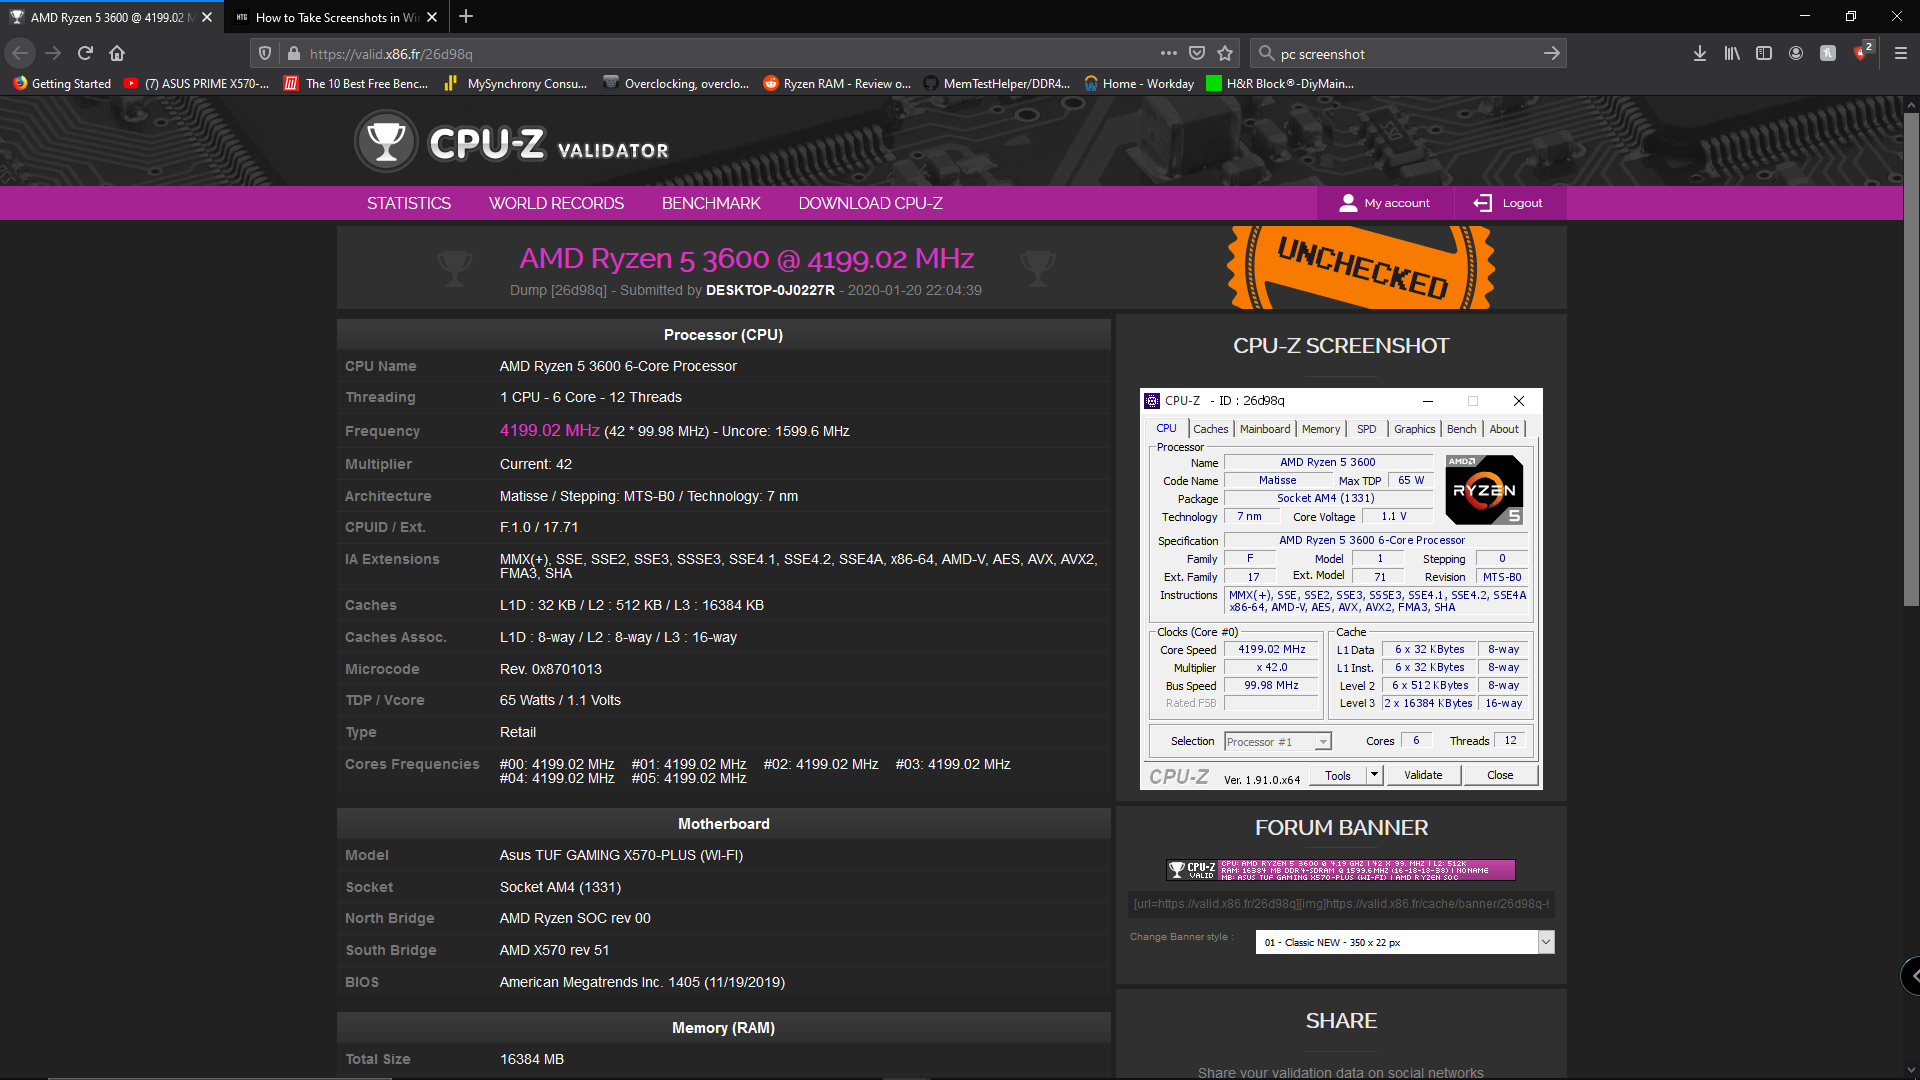This screenshot has height=1080, width=1920.
Task: Go to DOWNLOAD CPU-Z
Action: [870, 203]
